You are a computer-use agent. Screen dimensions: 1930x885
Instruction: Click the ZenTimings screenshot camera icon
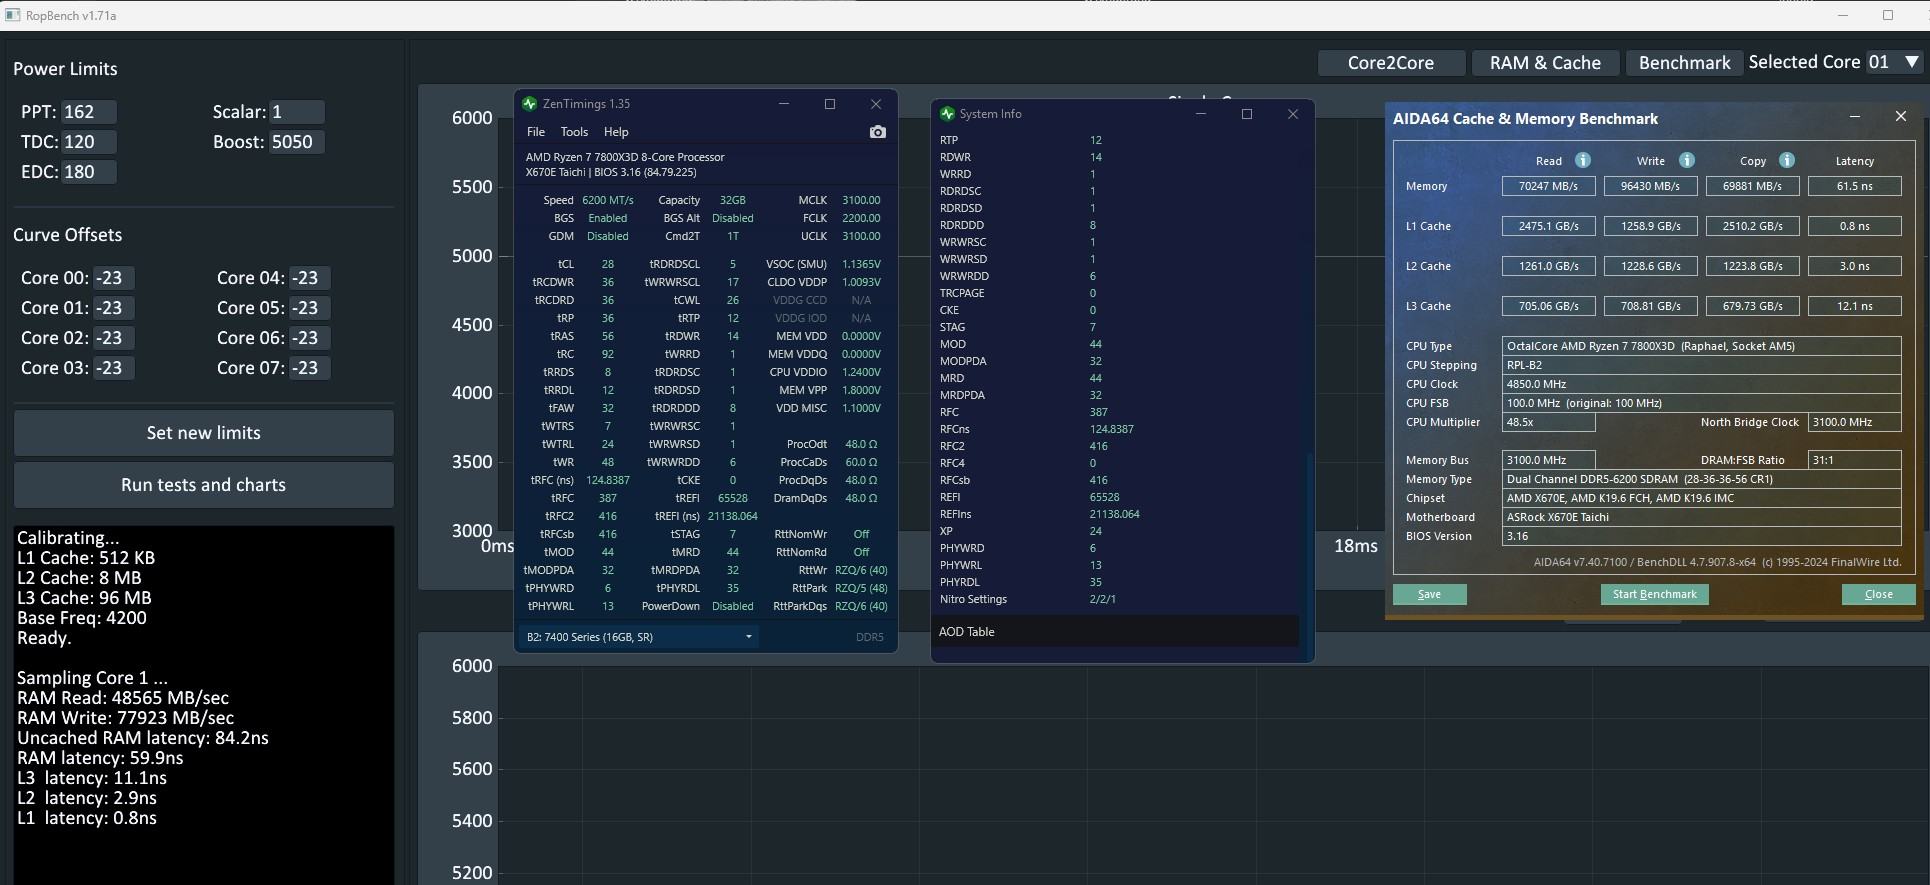tap(877, 132)
